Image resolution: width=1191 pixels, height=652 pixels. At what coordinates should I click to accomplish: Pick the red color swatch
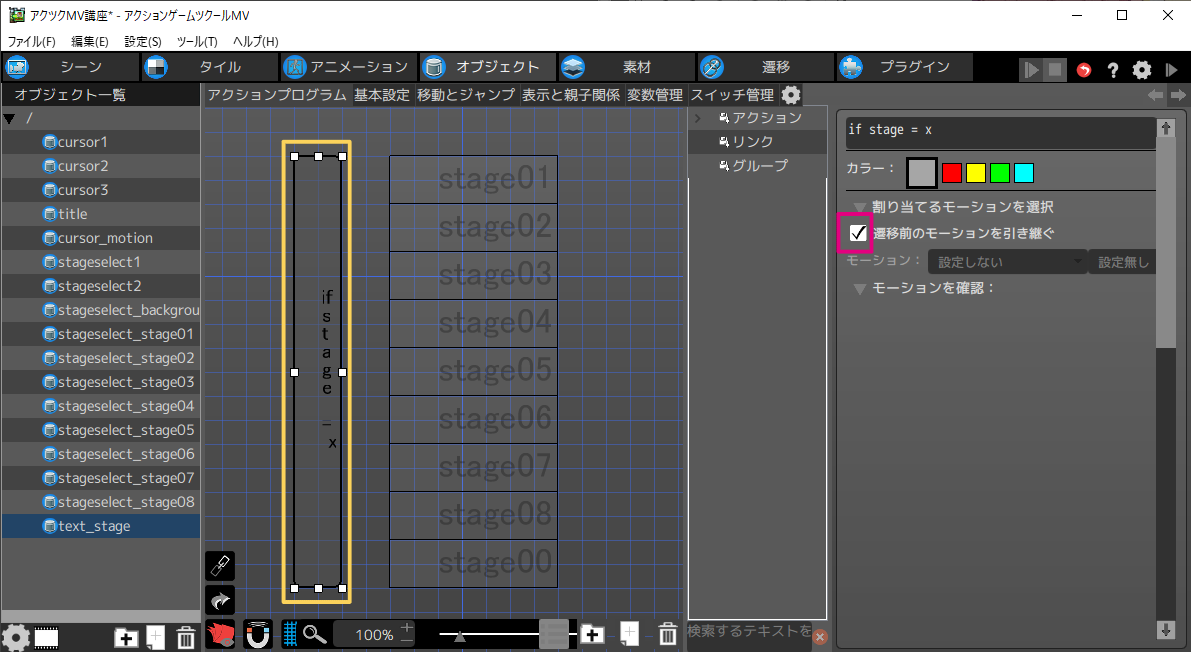tap(952, 173)
